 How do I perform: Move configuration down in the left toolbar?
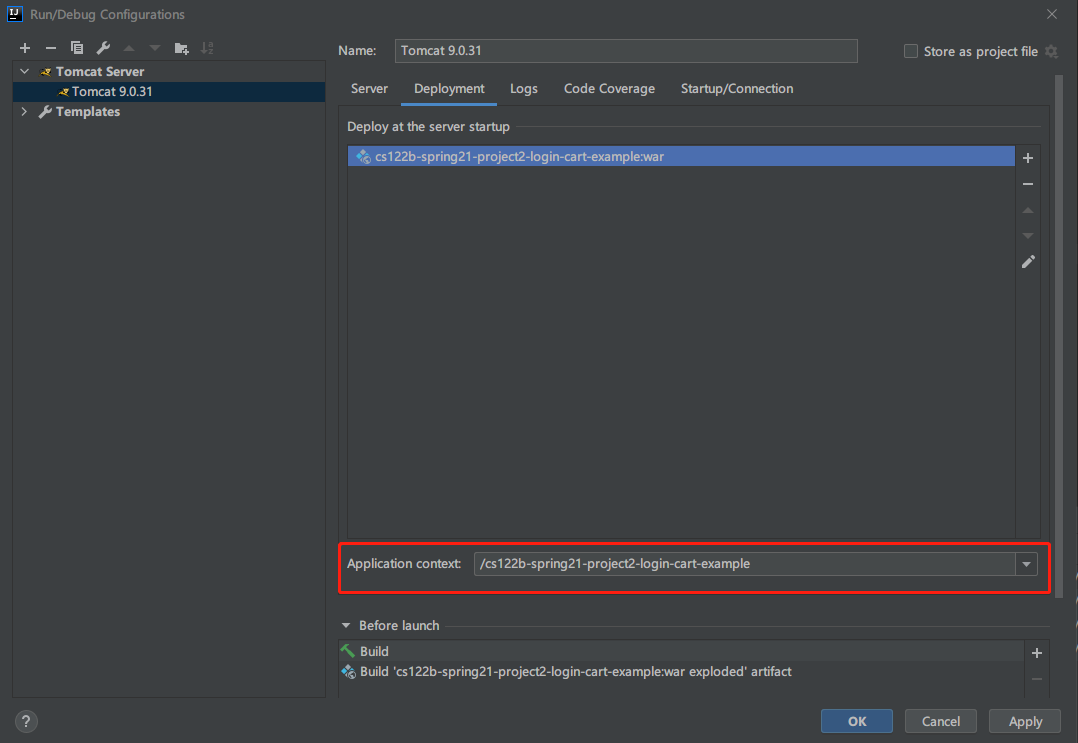[x=155, y=48]
